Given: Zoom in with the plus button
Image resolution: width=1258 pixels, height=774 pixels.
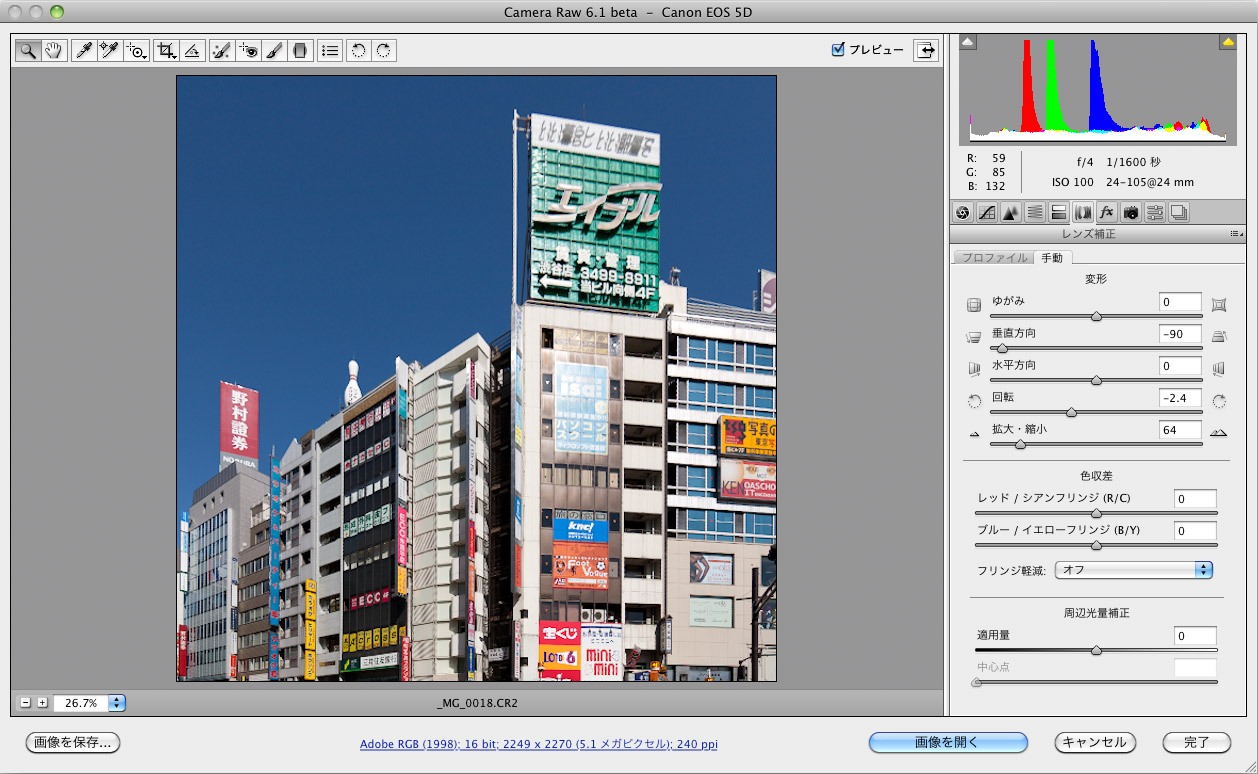Looking at the screenshot, I should pos(42,702).
